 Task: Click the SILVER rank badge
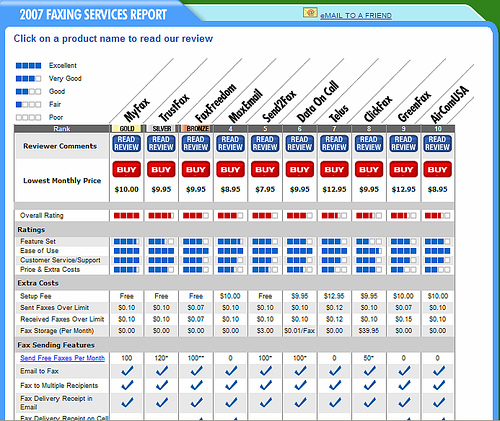[x=161, y=129]
